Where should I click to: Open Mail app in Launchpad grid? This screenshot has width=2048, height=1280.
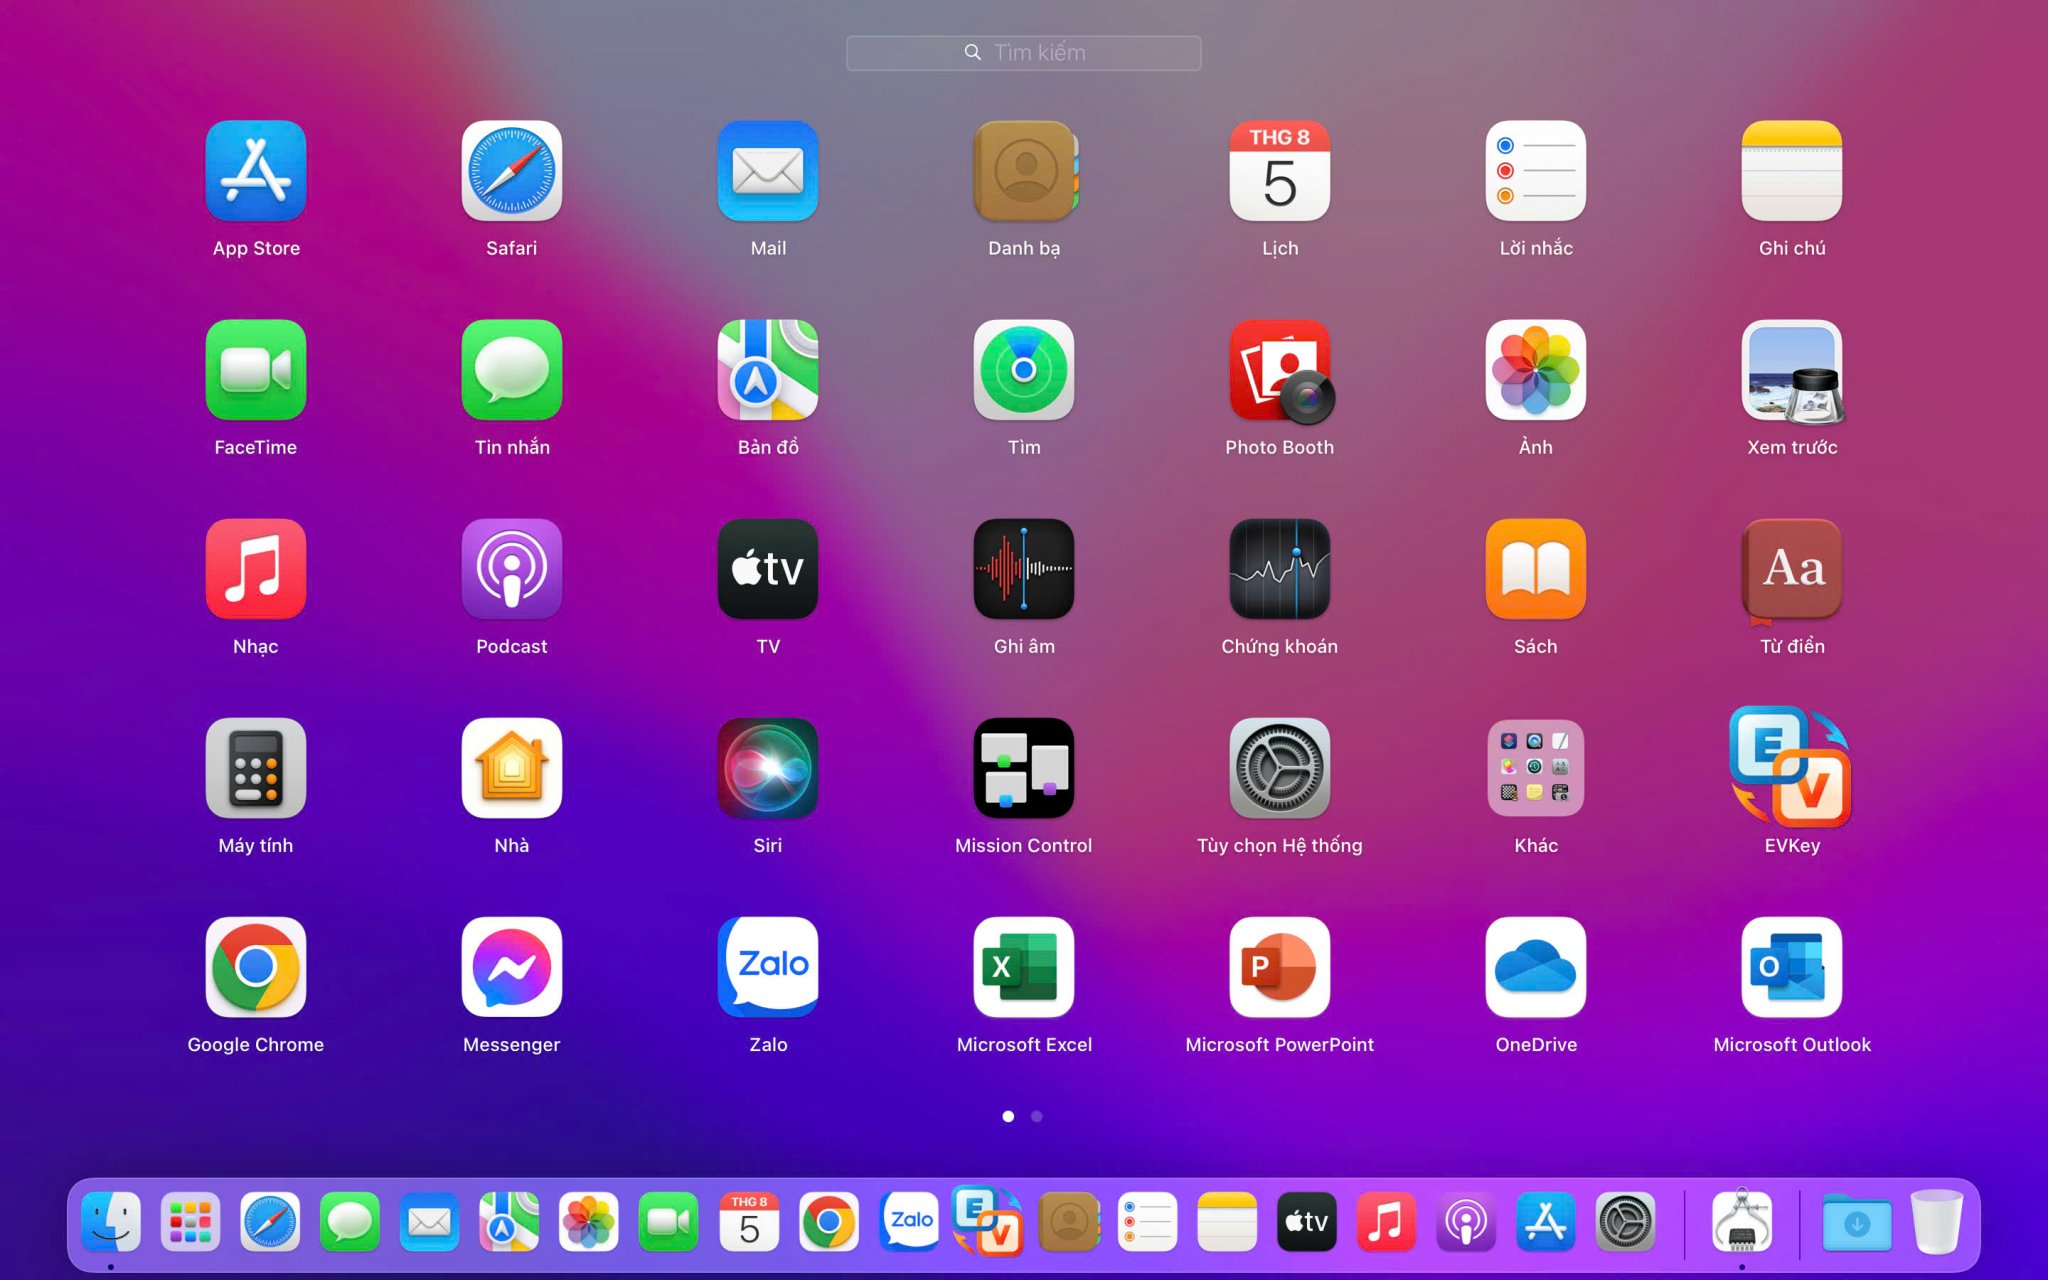(x=768, y=171)
